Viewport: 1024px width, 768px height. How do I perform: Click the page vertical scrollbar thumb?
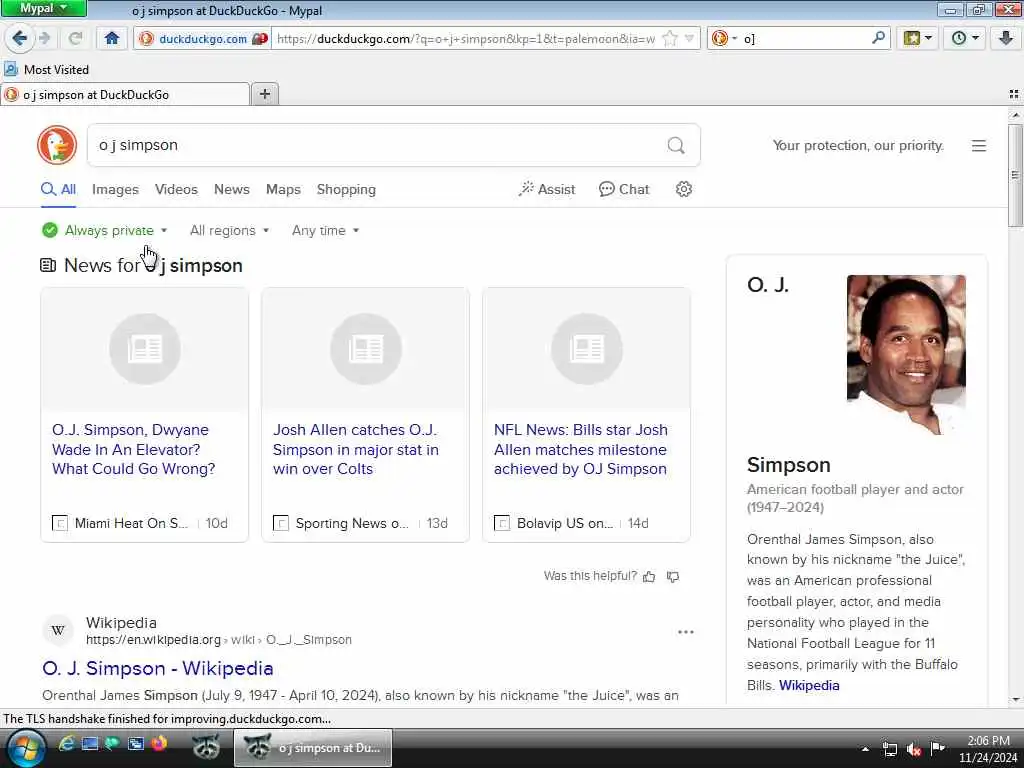tap(1015, 174)
